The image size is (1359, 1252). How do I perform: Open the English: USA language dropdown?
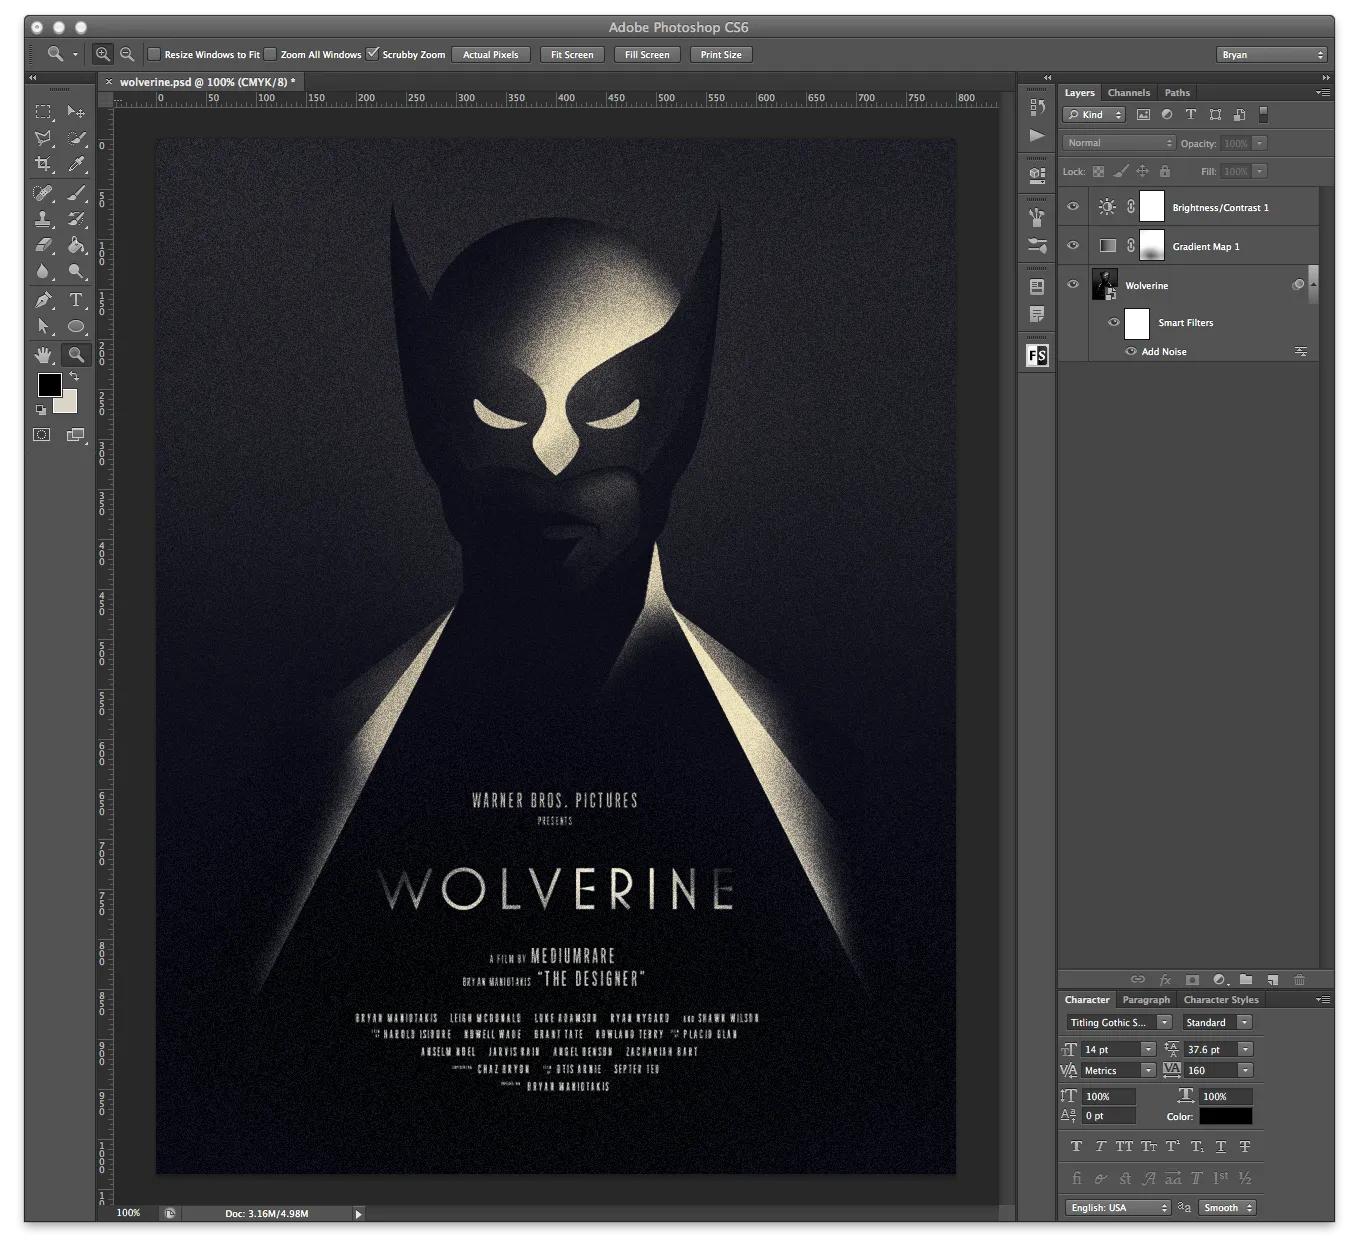tap(1117, 1208)
